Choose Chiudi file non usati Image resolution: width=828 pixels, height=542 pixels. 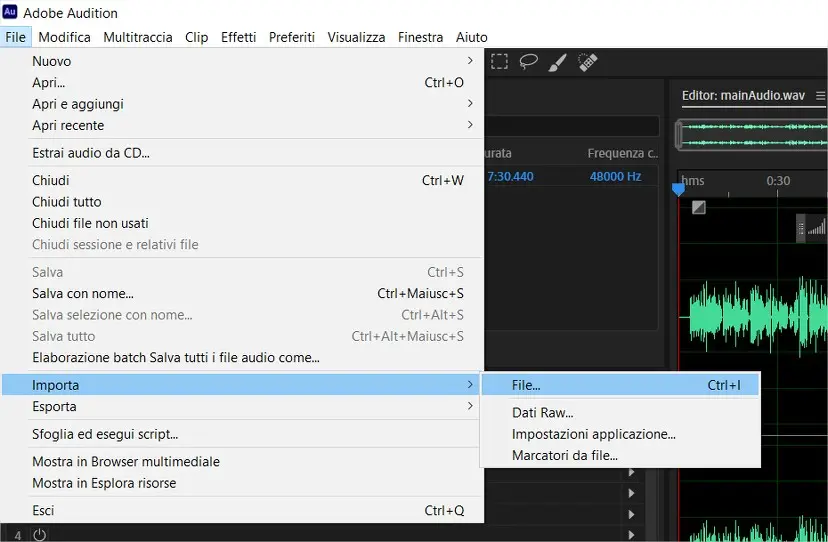click(242, 223)
